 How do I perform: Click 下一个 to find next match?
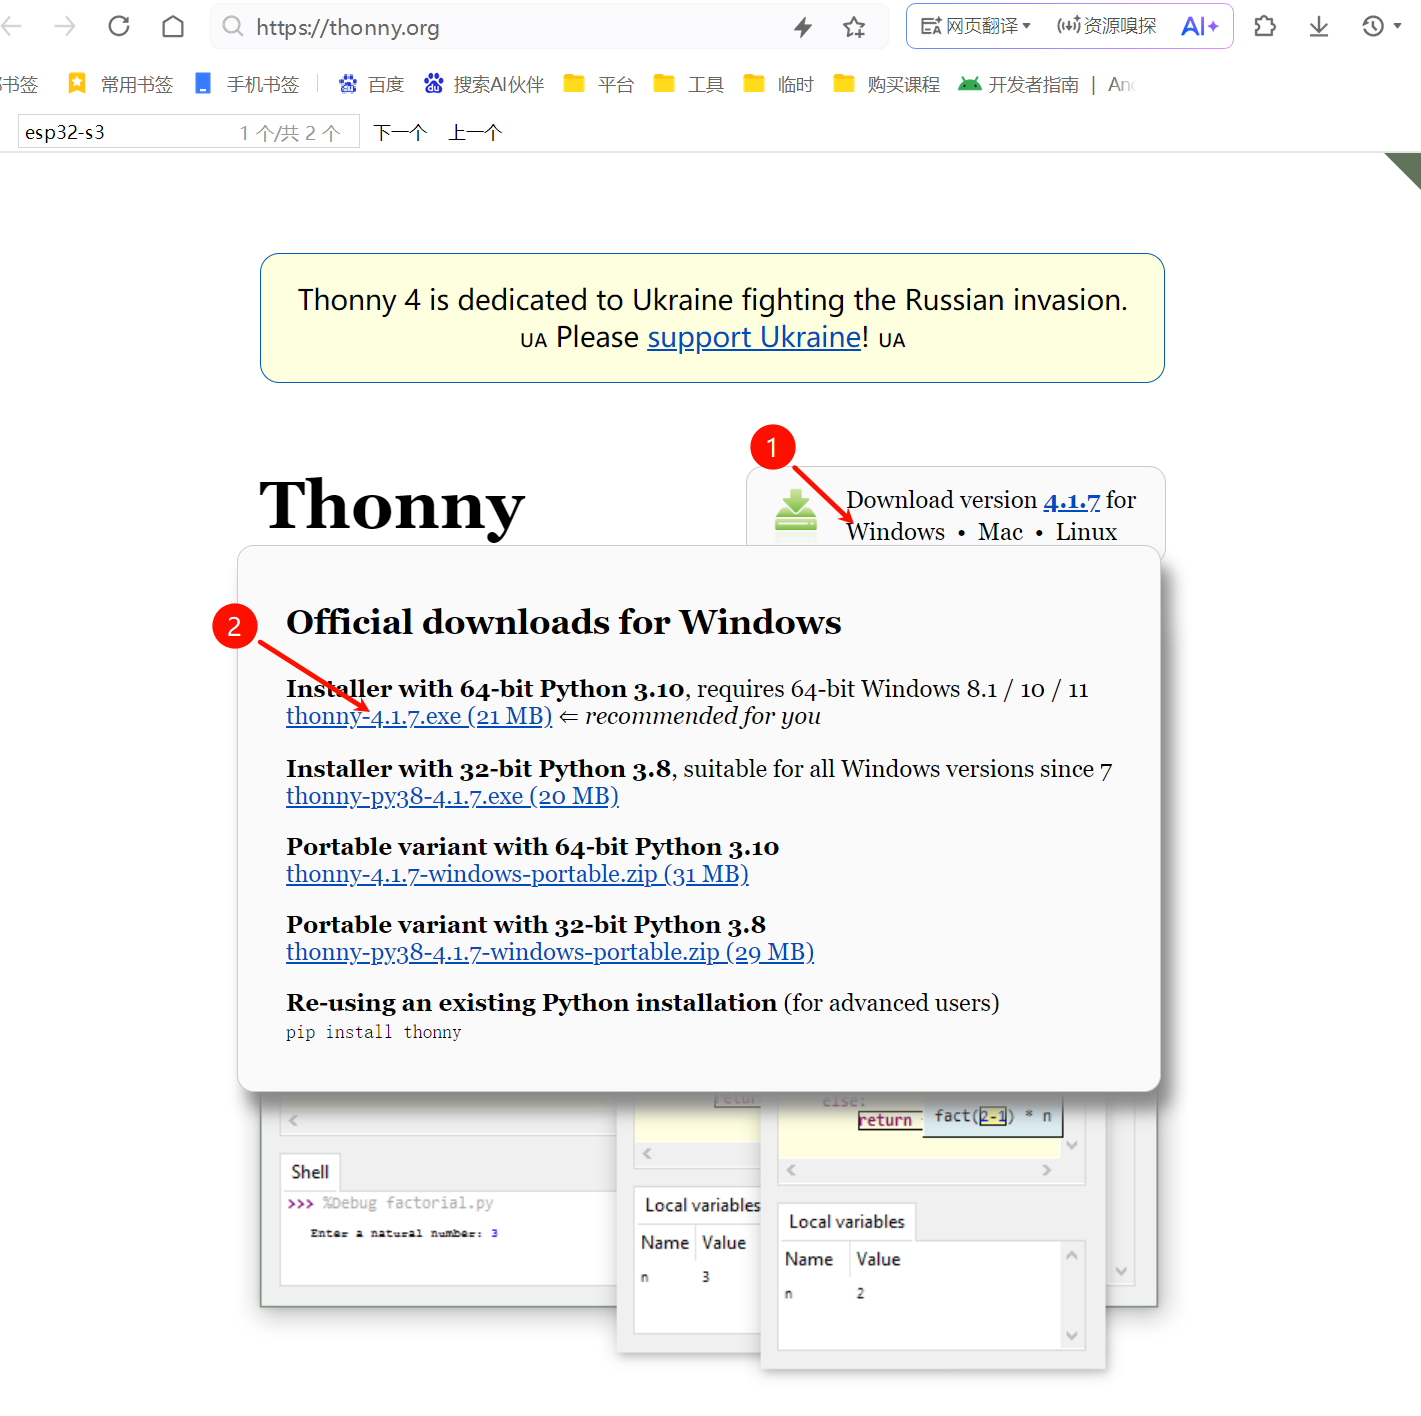400,132
